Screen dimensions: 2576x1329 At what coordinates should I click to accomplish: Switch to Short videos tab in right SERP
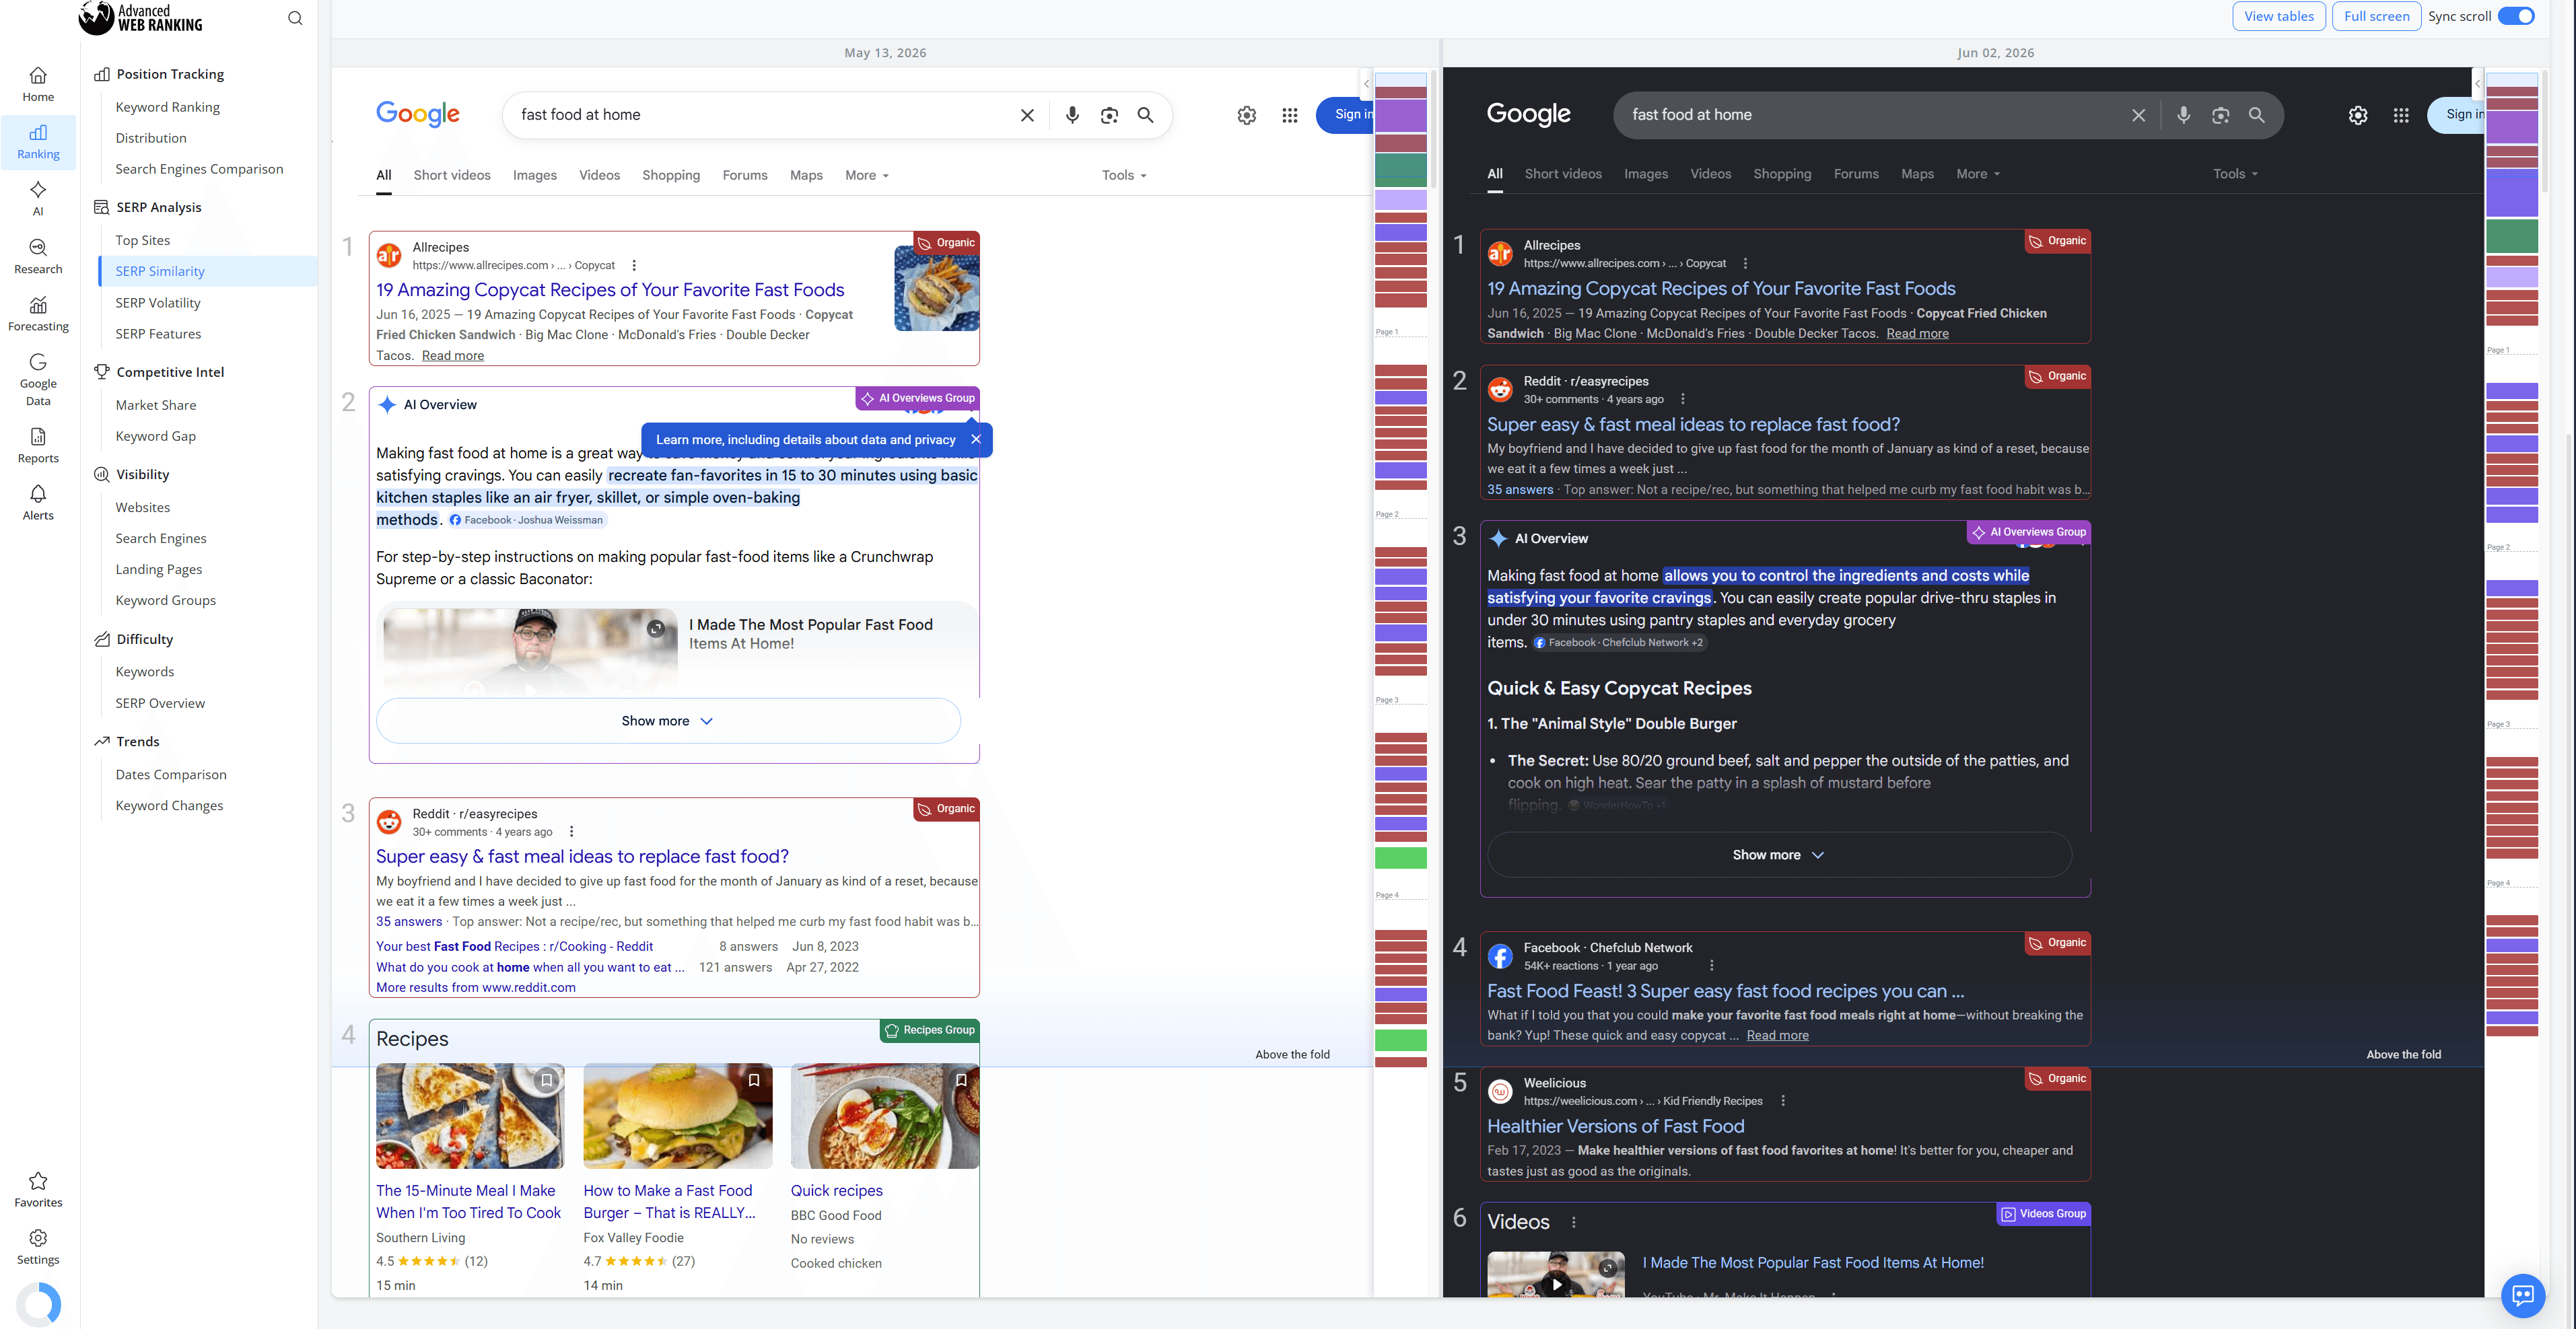1563,174
